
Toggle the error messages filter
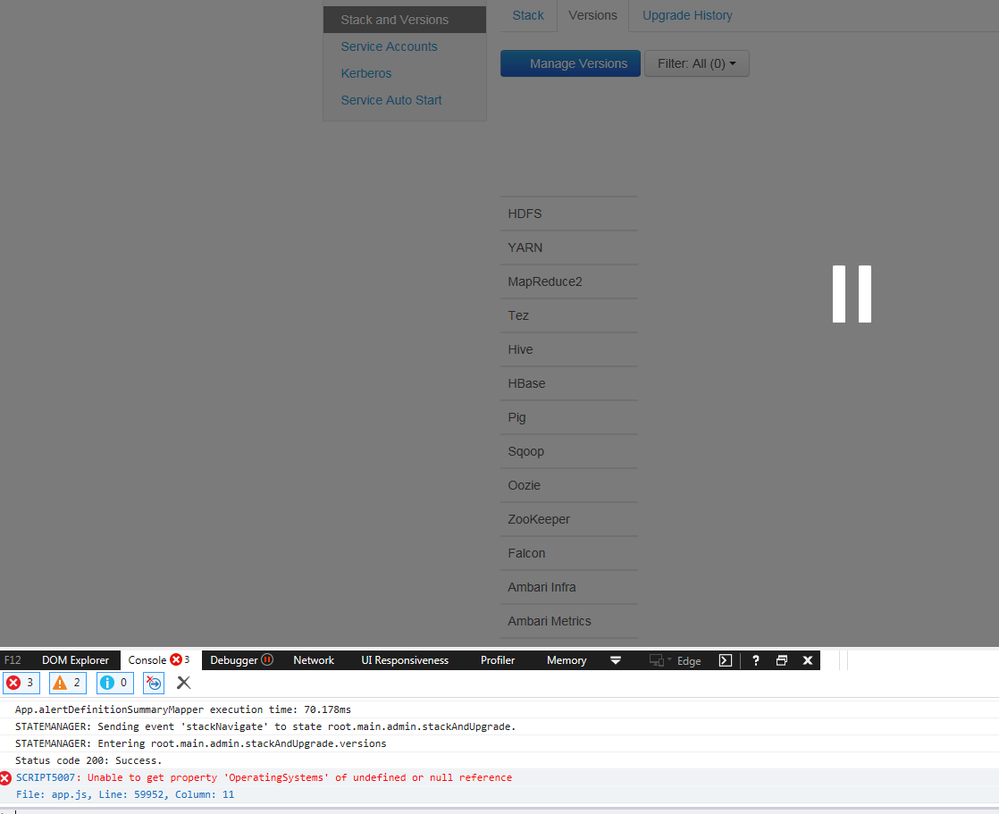click(x=21, y=682)
